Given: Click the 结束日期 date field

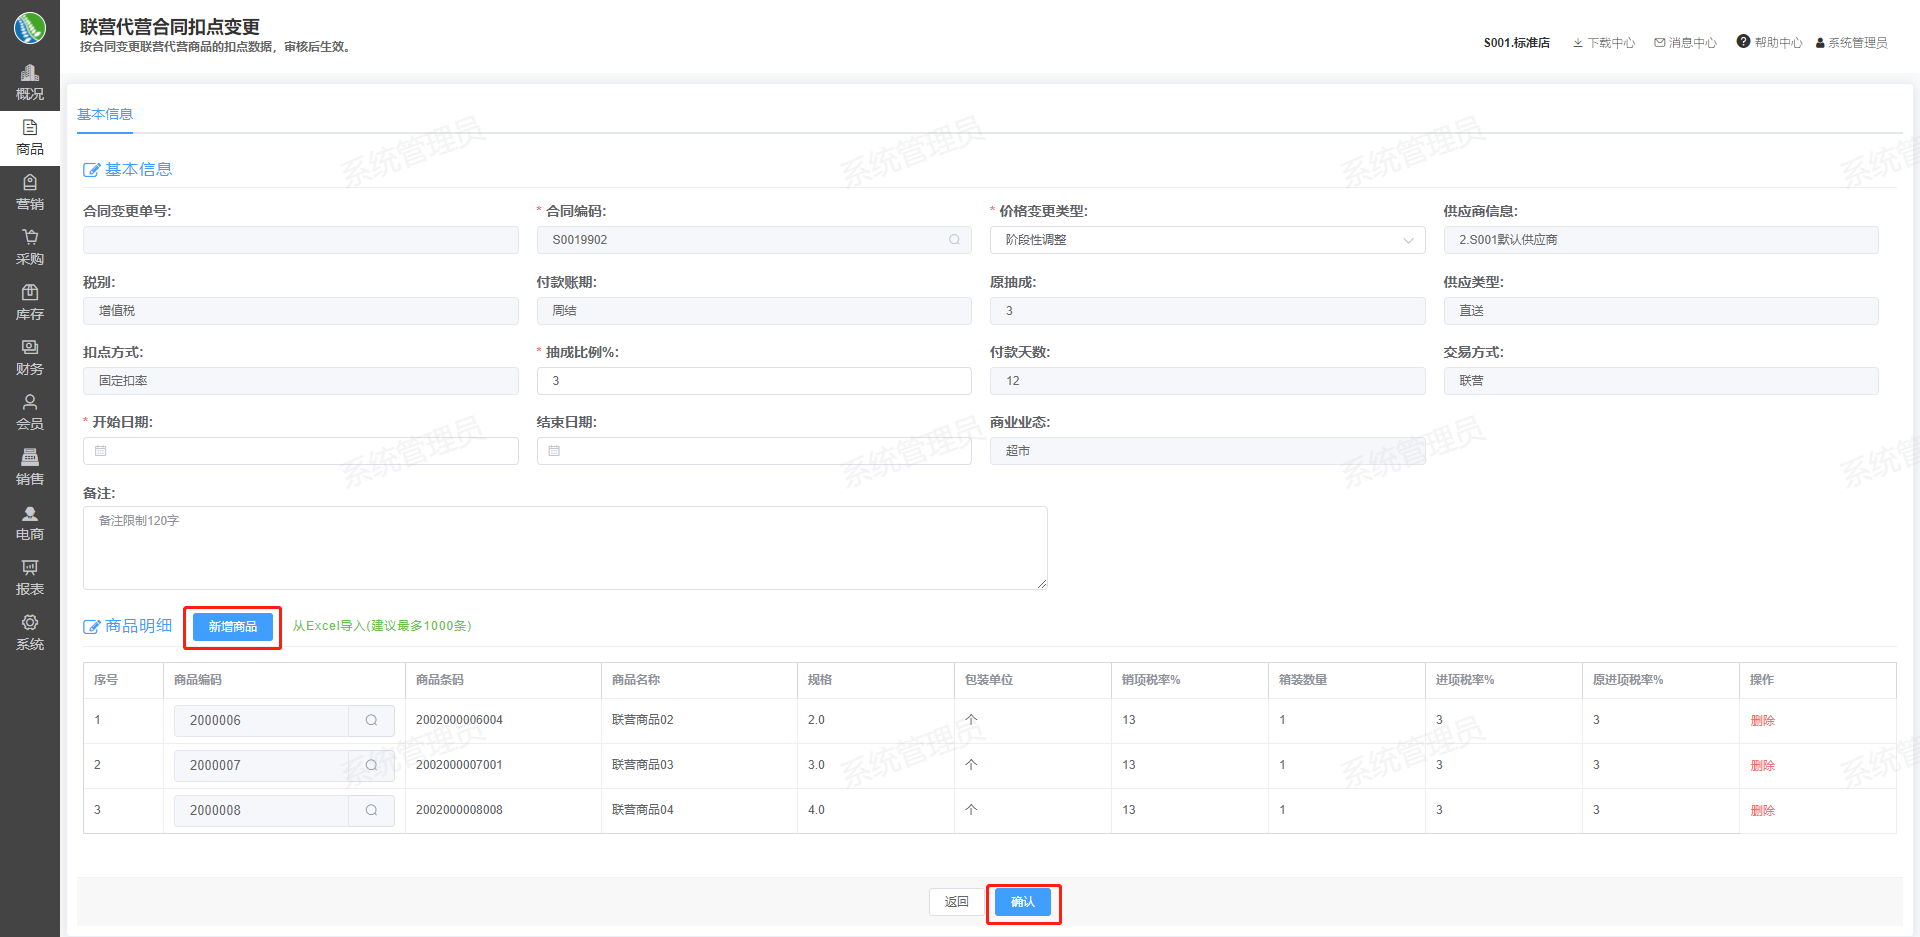Looking at the screenshot, I should pyautogui.click(x=754, y=451).
